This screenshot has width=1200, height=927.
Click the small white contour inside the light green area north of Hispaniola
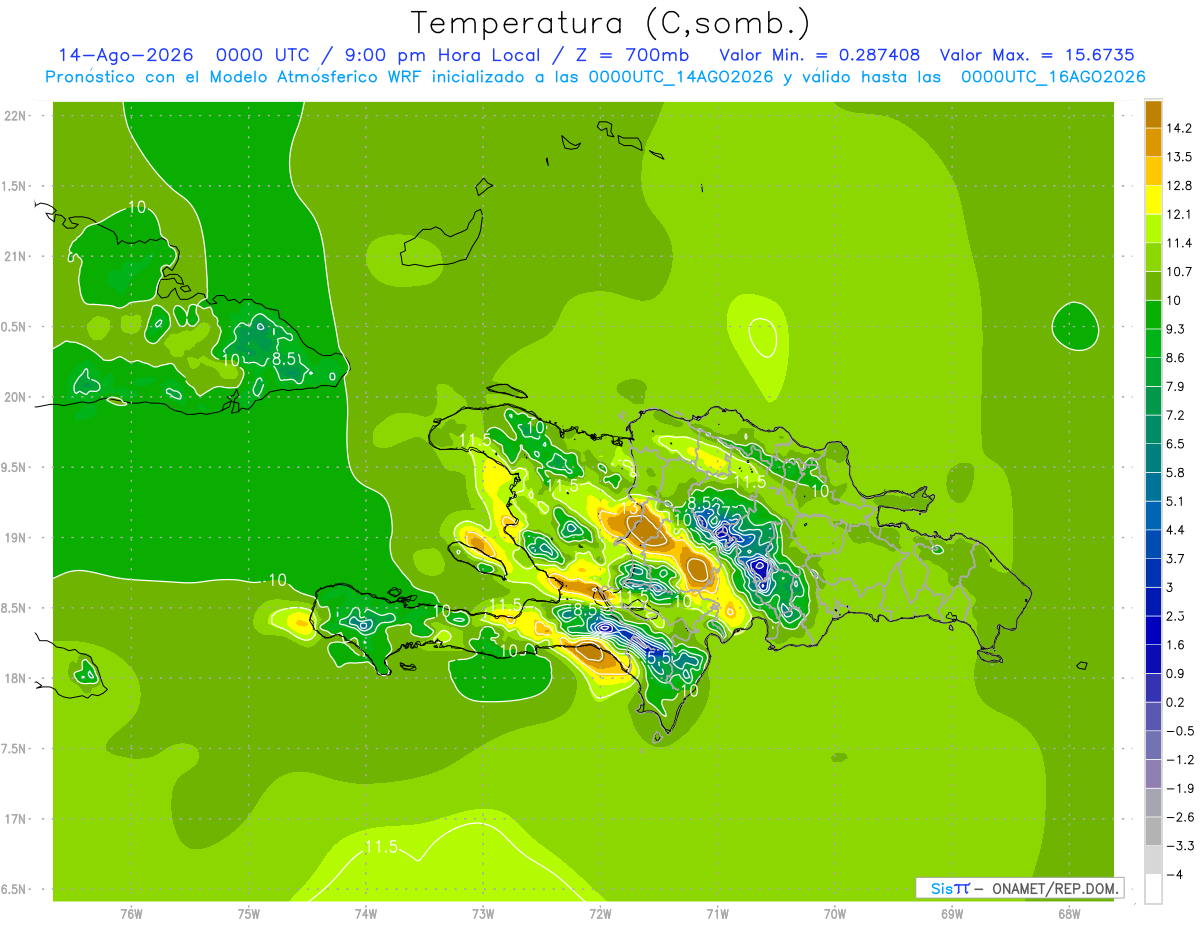[763, 337]
